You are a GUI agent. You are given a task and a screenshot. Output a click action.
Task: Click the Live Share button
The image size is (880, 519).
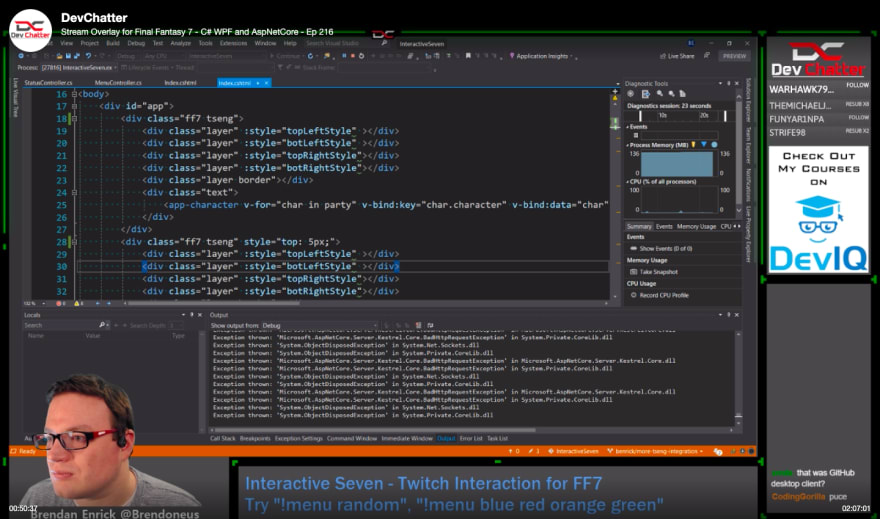[x=677, y=56]
